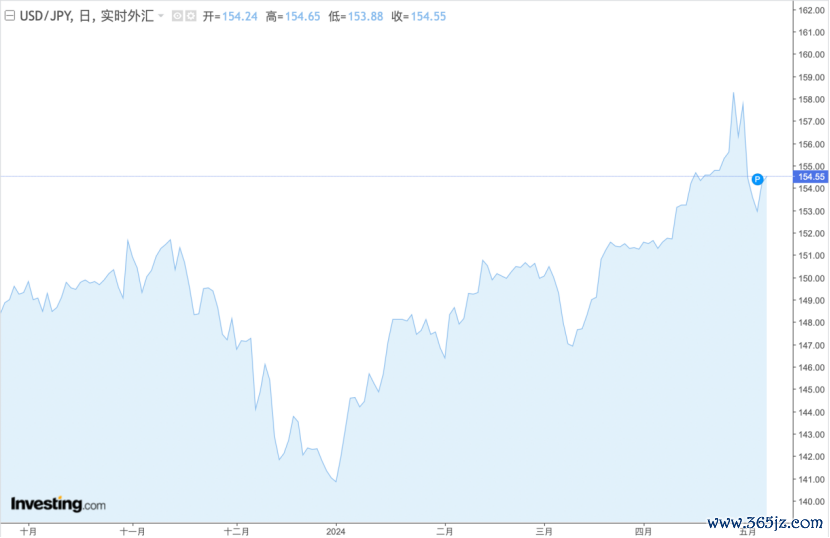Collapse the USD/JPY legend with minus box
The width and height of the screenshot is (830, 538).
(10, 17)
